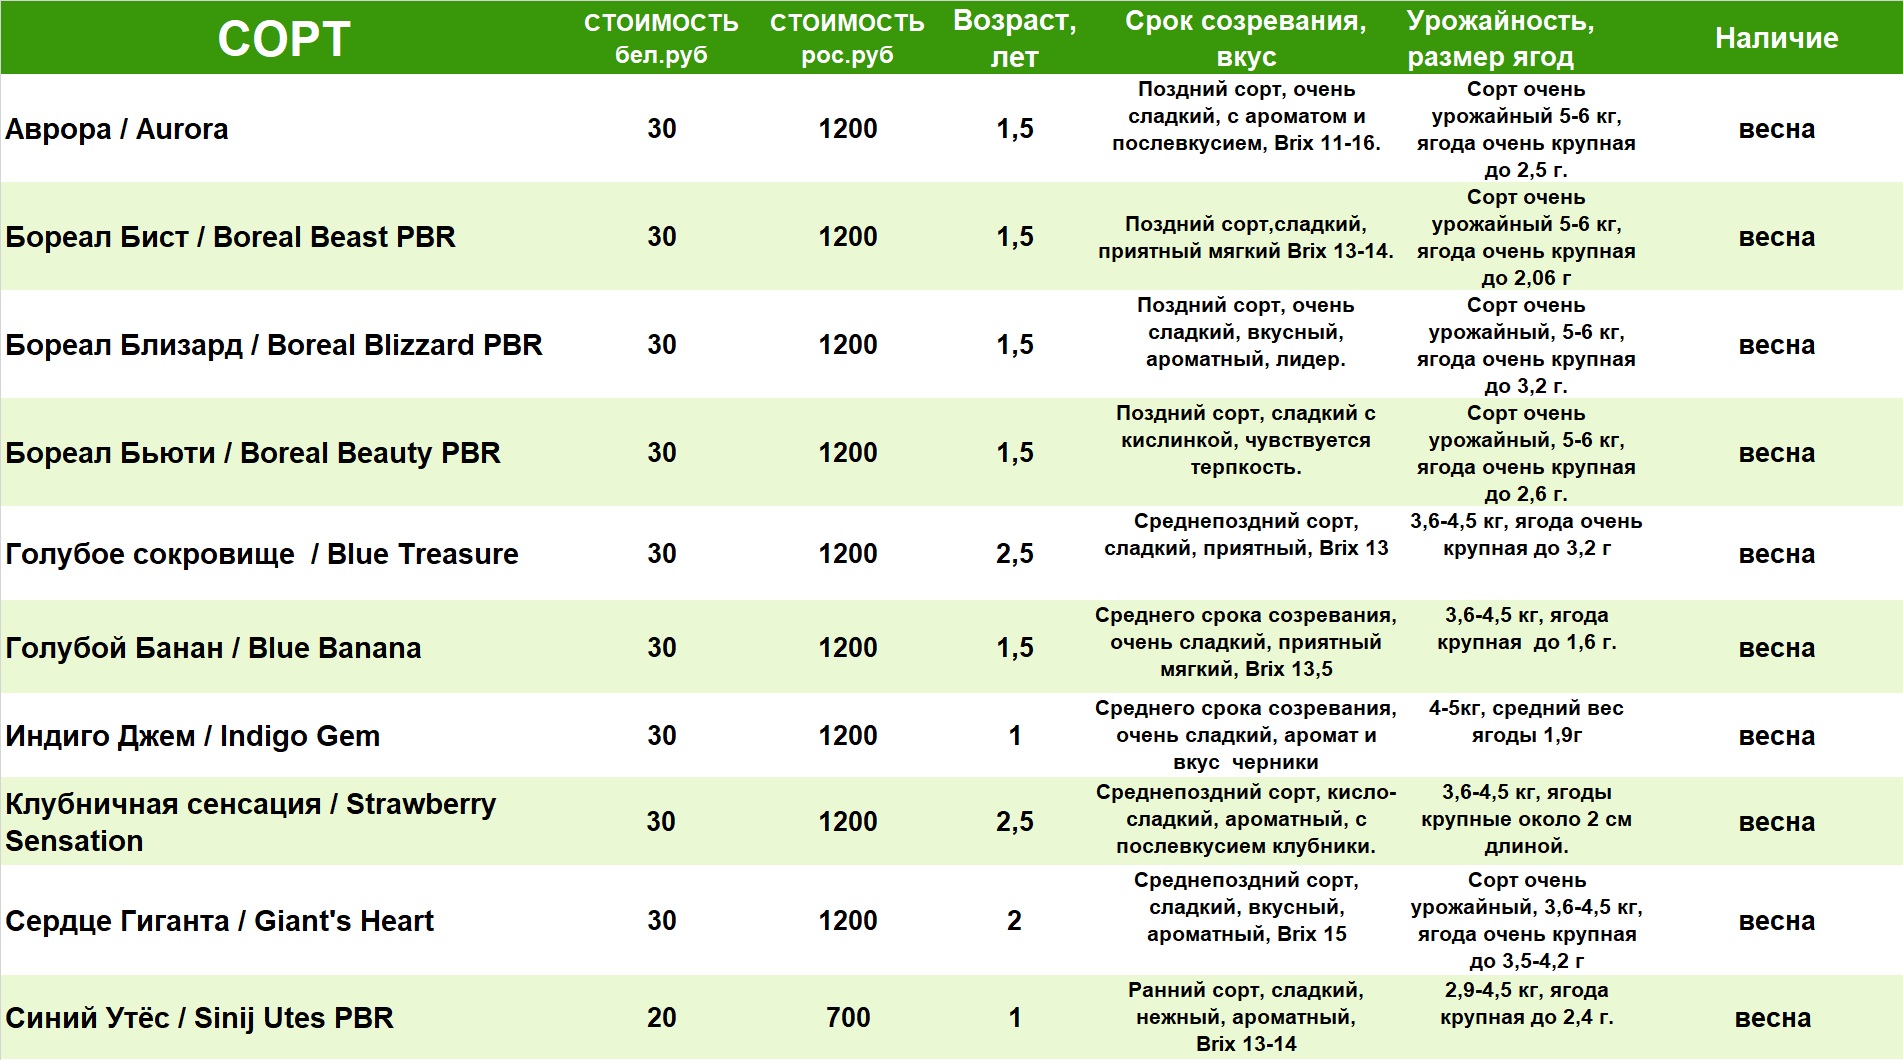Select Бореал Близард / Boreal Blizzard PBR
Screen dimensions: 1903x1060
click(274, 345)
